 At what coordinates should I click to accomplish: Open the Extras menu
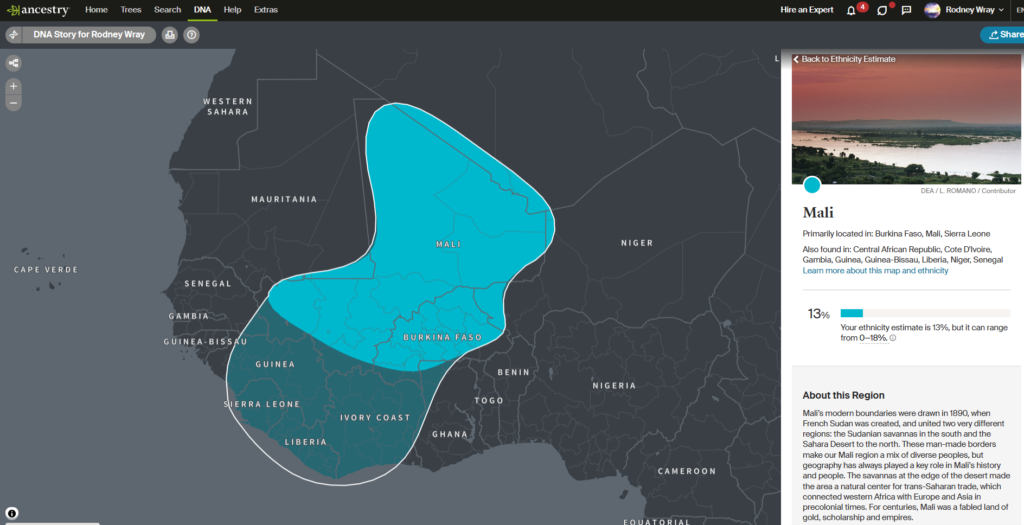265,10
